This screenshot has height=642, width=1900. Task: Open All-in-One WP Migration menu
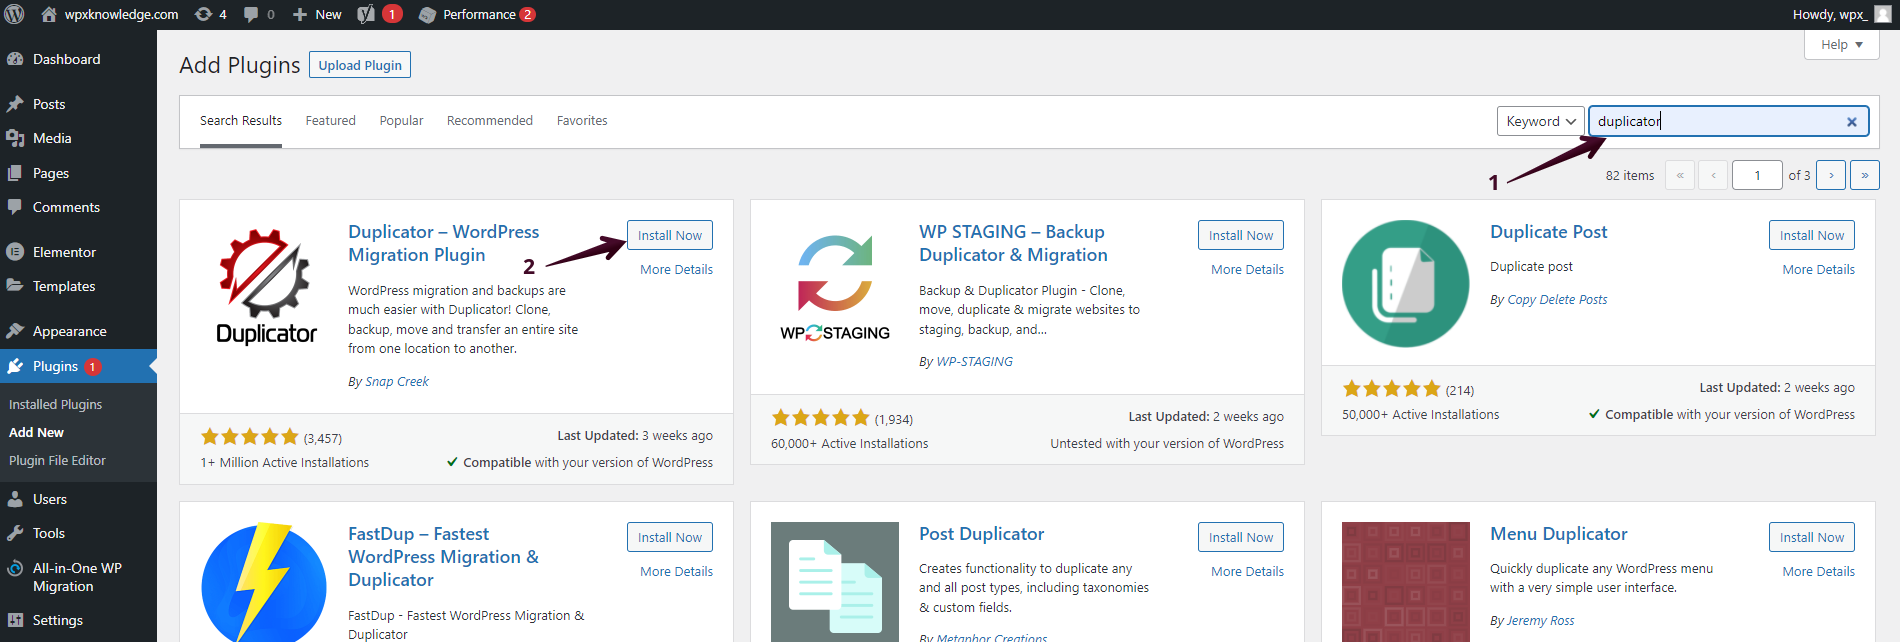[77, 577]
